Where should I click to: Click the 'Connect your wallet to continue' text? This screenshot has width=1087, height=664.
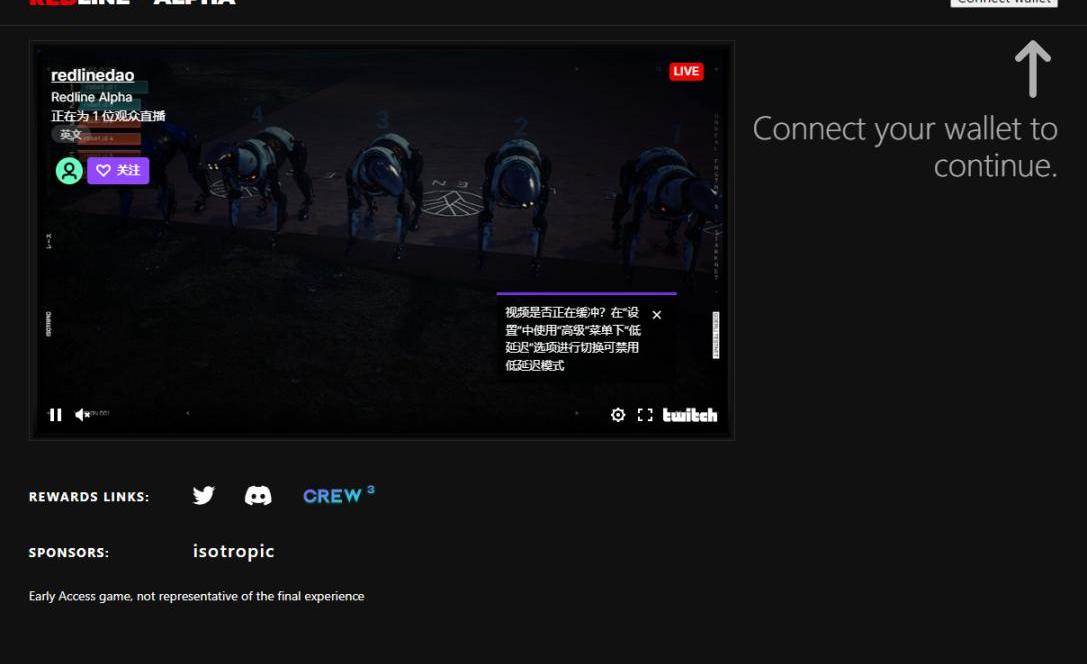[x=905, y=147]
